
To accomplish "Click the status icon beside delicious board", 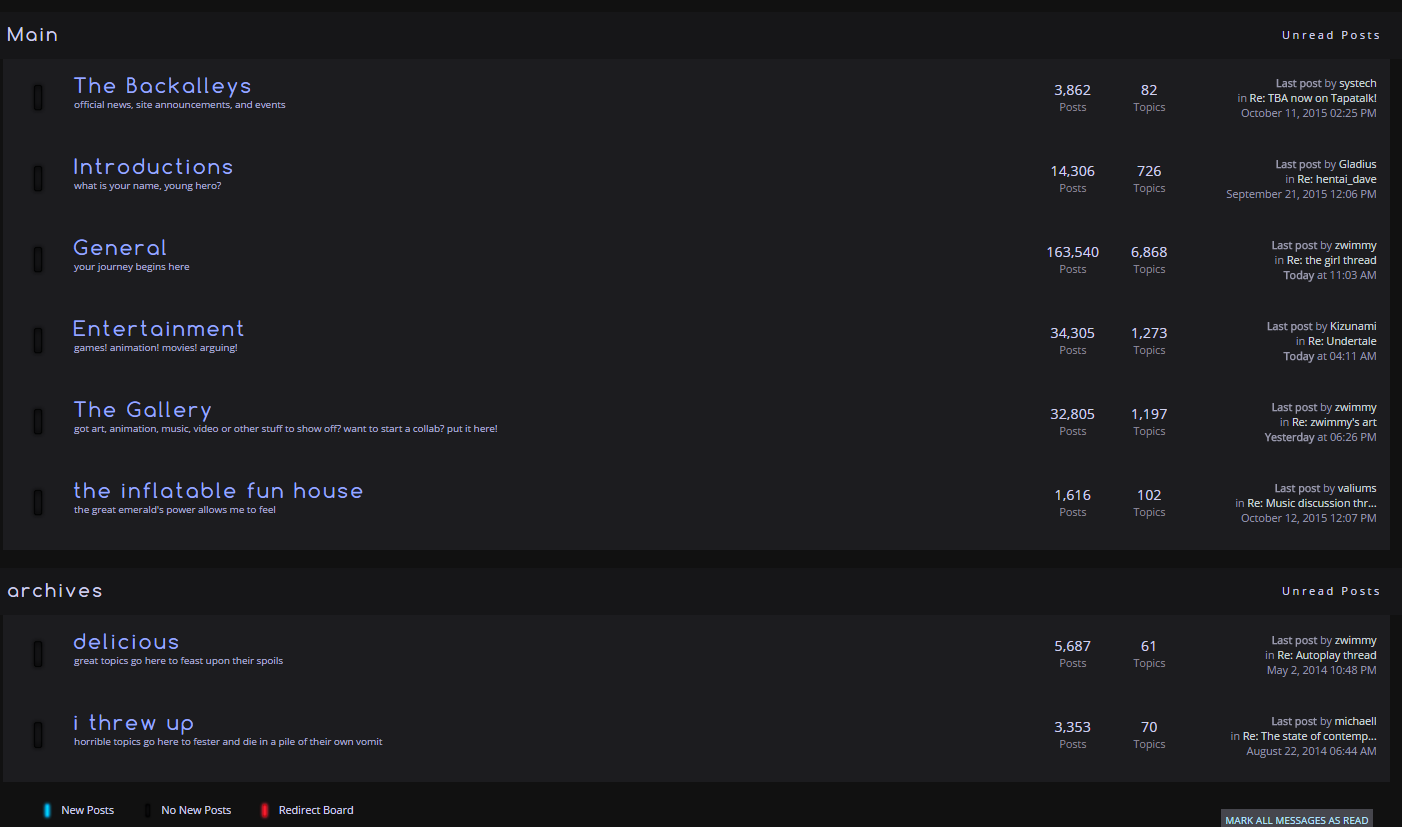I will coord(38,654).
